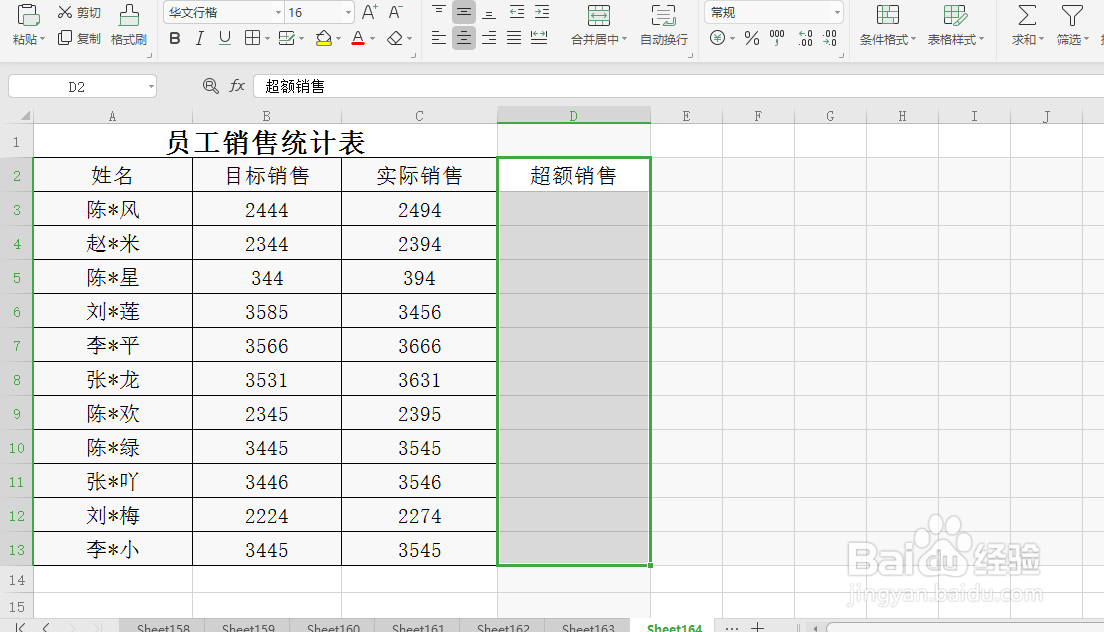Click the zoom lookup icon beside fx
This screenshot has height=632, width=1104.
click(210, 86)
